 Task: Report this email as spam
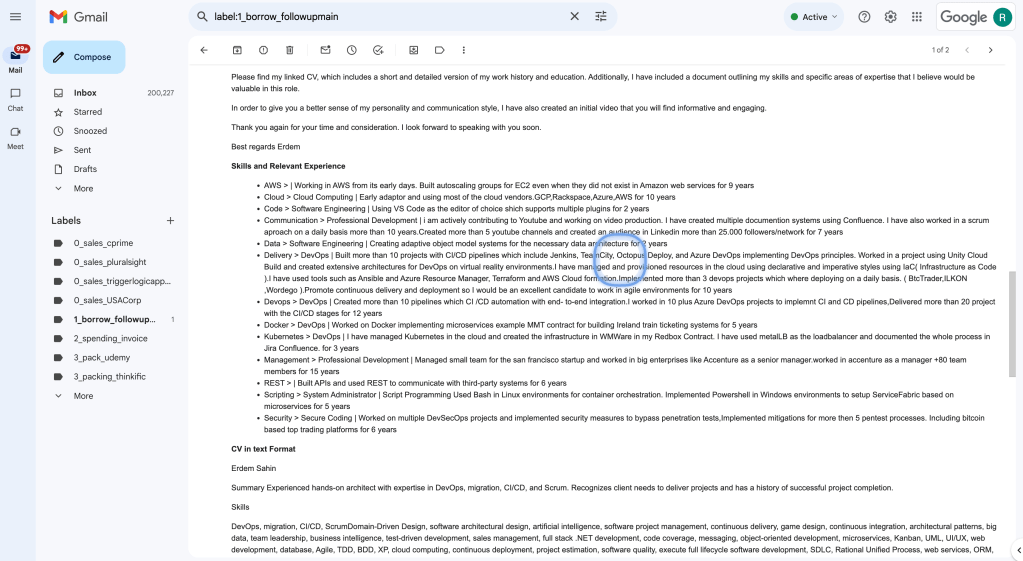[x=263, y=50]
